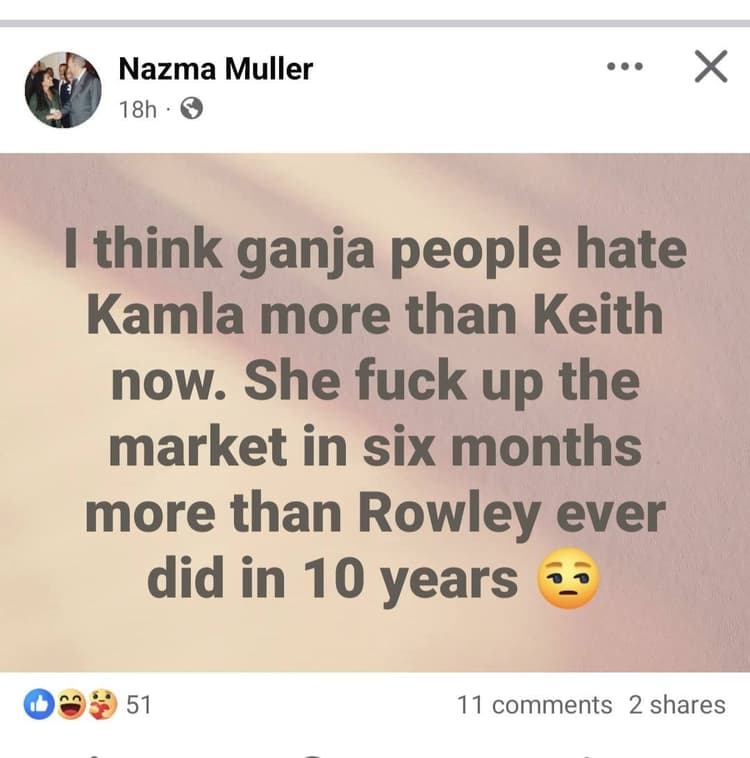750x758 pixels.
Task: Click the 18h post timestamp
Action: pos(137,109)
